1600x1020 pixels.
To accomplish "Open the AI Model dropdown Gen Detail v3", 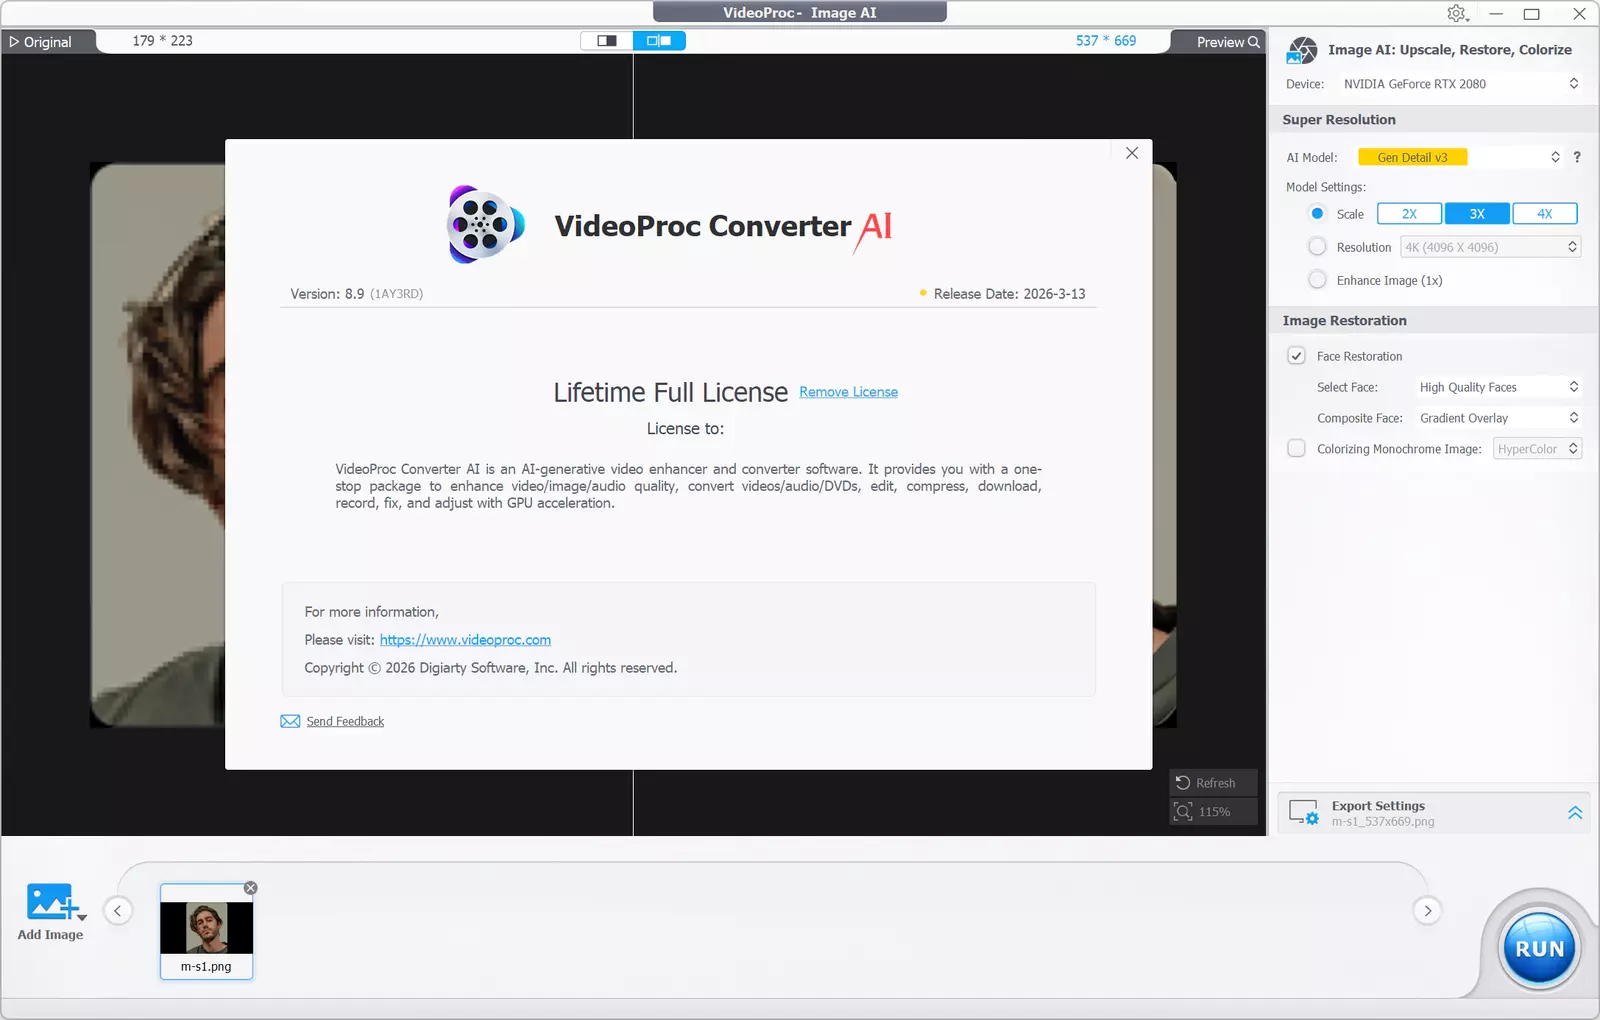I will click(x=1460, y=157).
